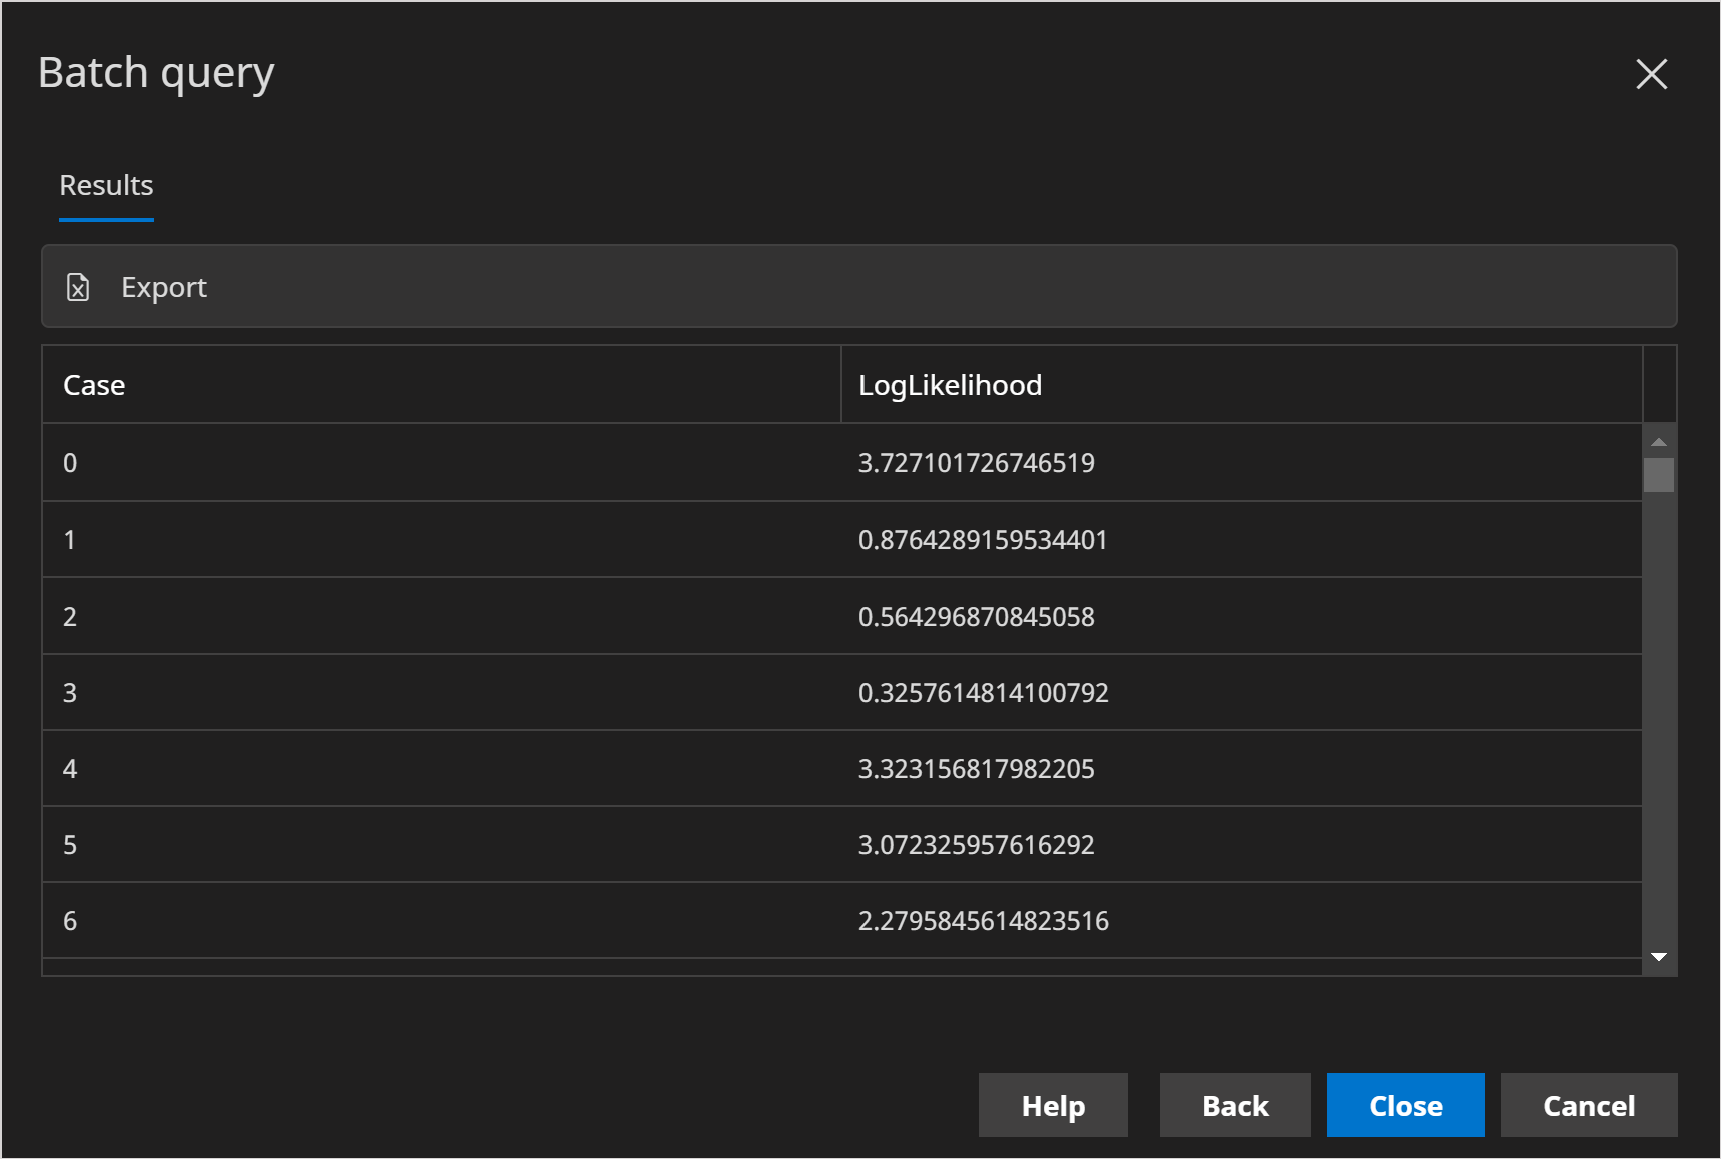Select the Results tab

tap(105, 185)
